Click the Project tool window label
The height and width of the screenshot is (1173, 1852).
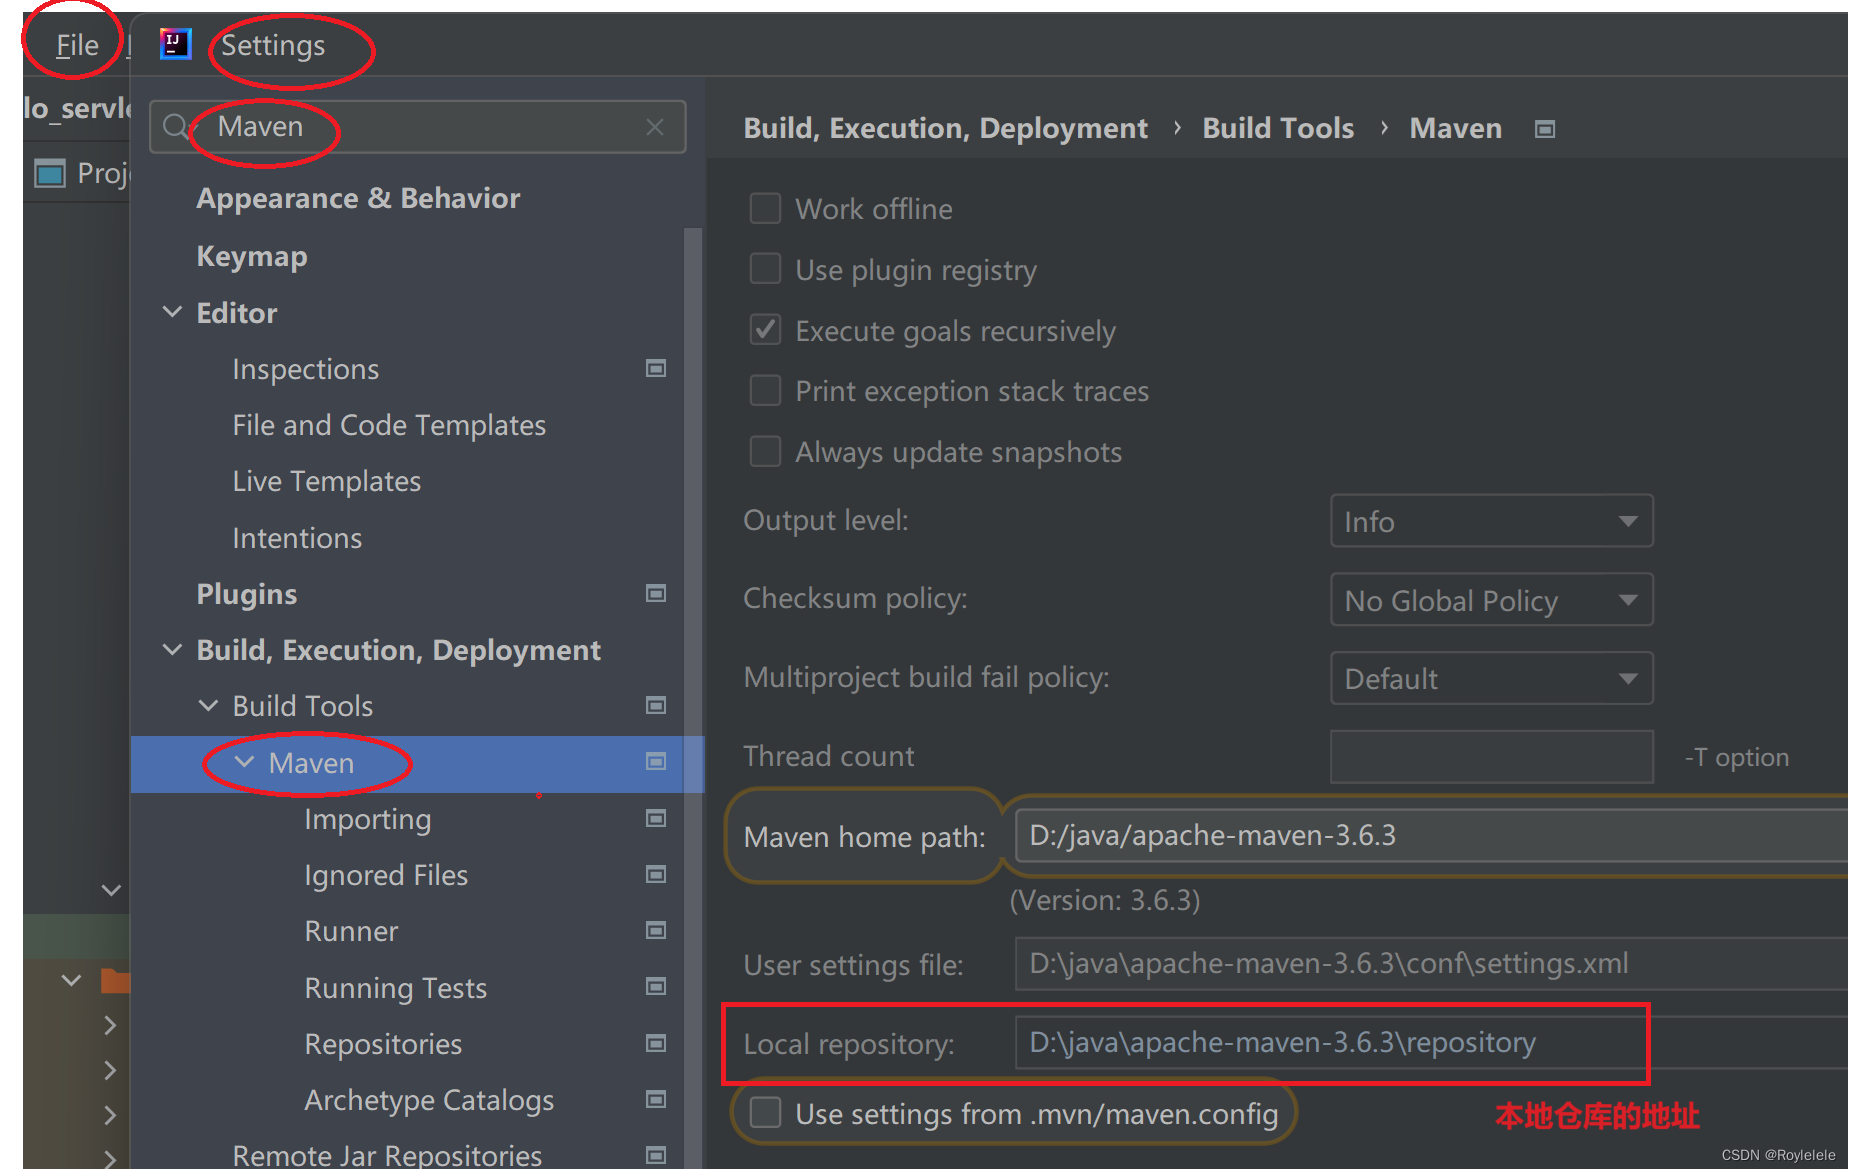pyautogui.click(x=102, y=174)
